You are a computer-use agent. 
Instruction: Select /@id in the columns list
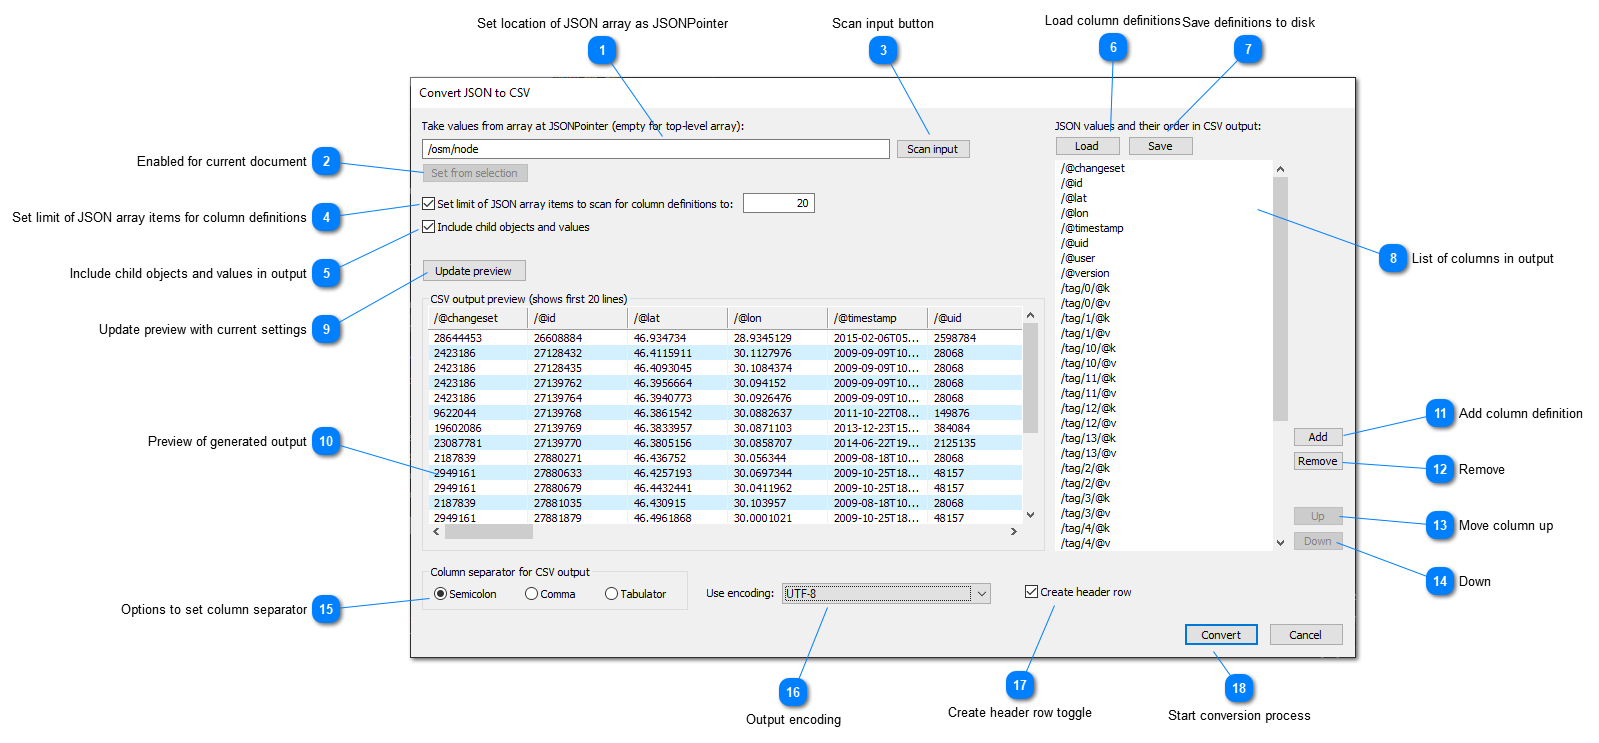[1072, 183]
